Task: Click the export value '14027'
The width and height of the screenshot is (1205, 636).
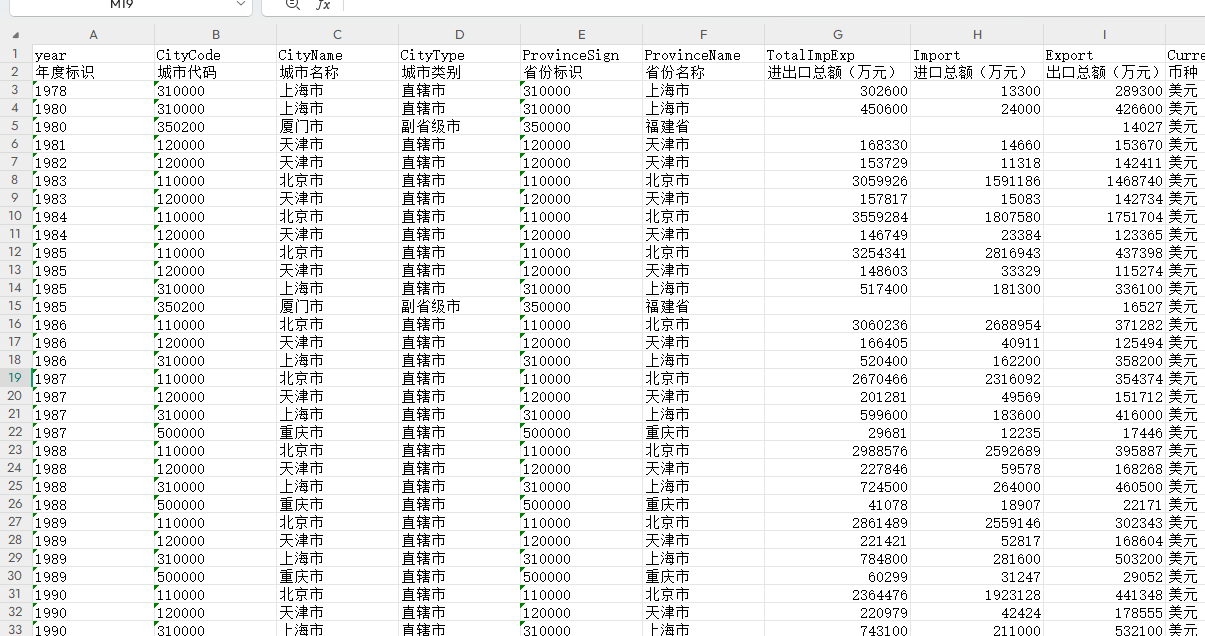Action: point(1104,127)
